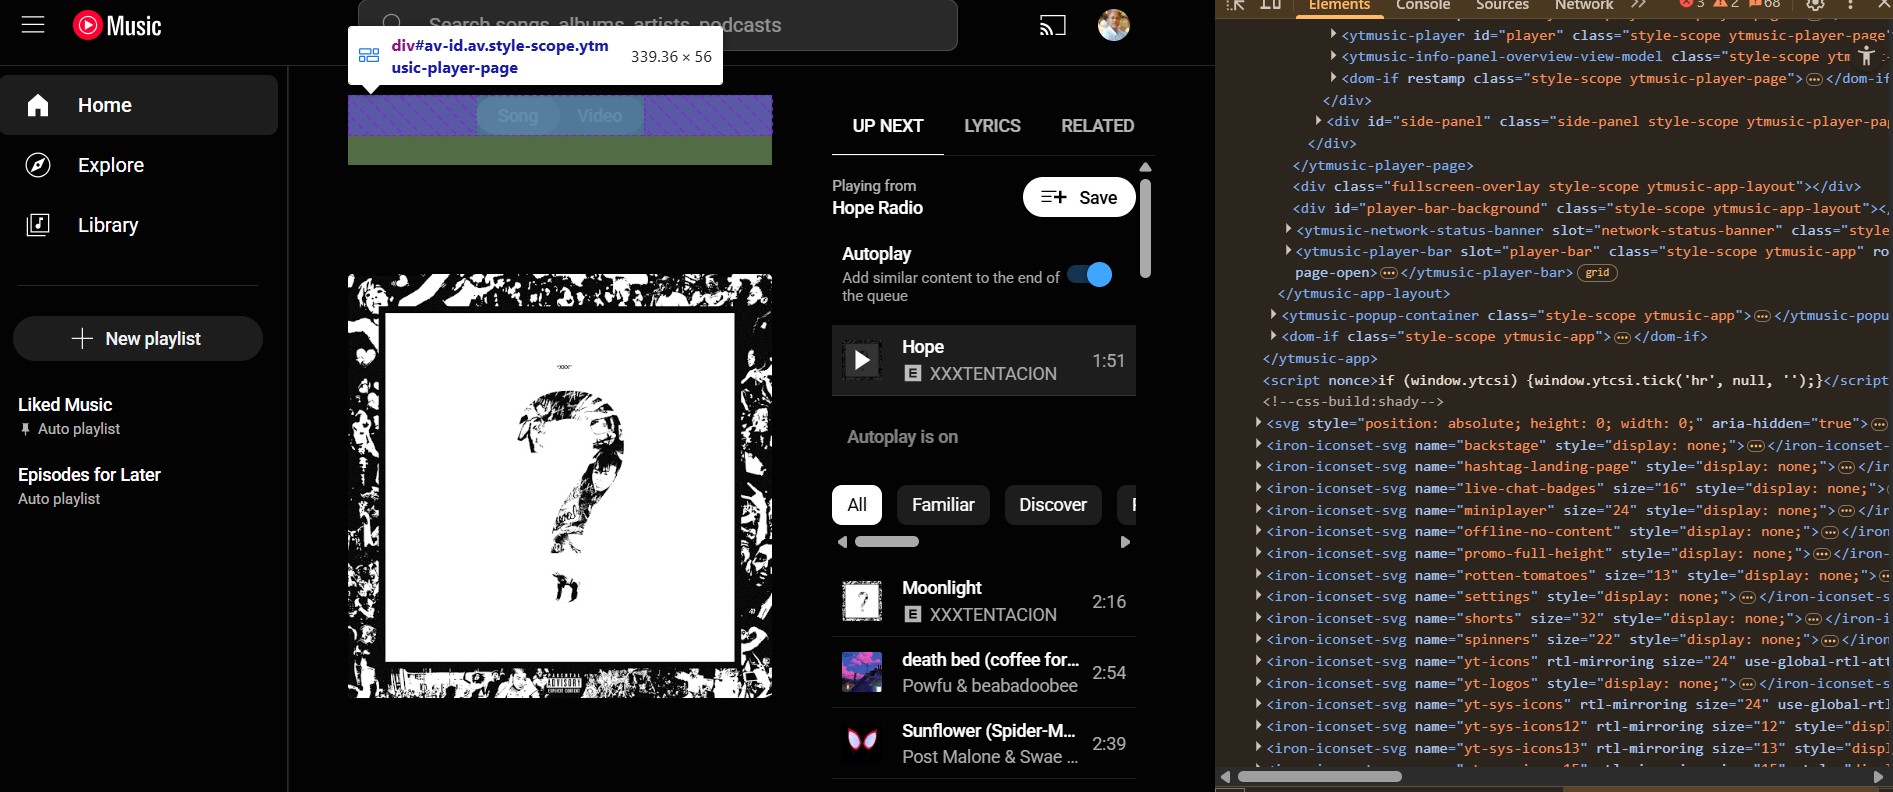1893x792 pixels.
Task: Switch to the Console tab
Action: 1423,5
